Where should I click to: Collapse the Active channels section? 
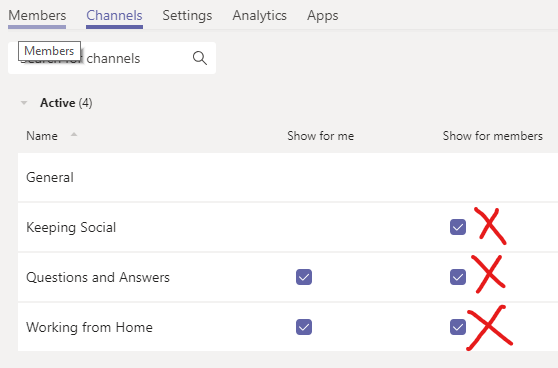pos(24,103)
